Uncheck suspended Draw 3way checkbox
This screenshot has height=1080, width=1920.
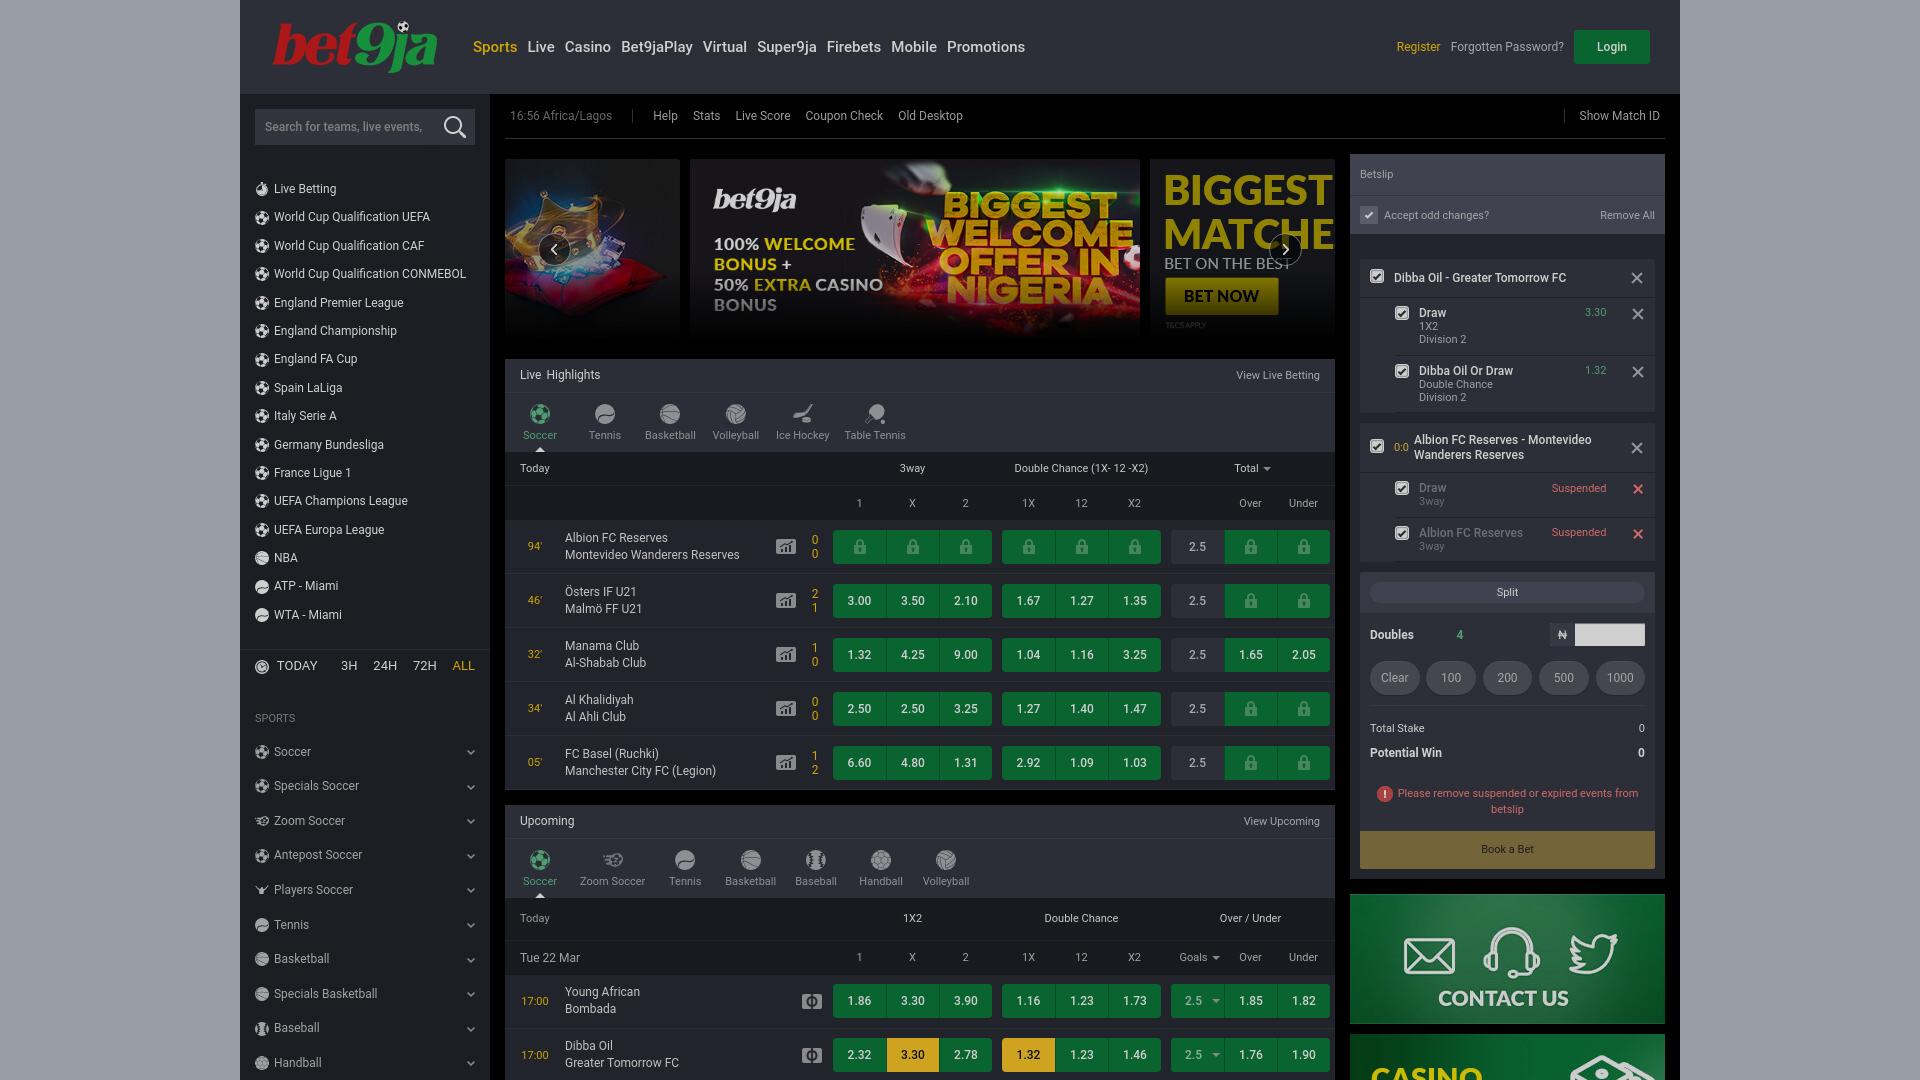point(1402,488)
